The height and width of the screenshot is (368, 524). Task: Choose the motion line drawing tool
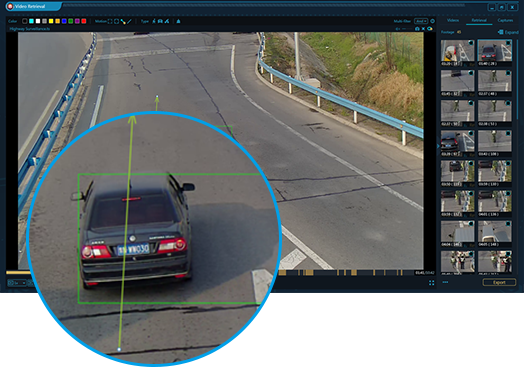pyautogui.click(x=130, y=21)
